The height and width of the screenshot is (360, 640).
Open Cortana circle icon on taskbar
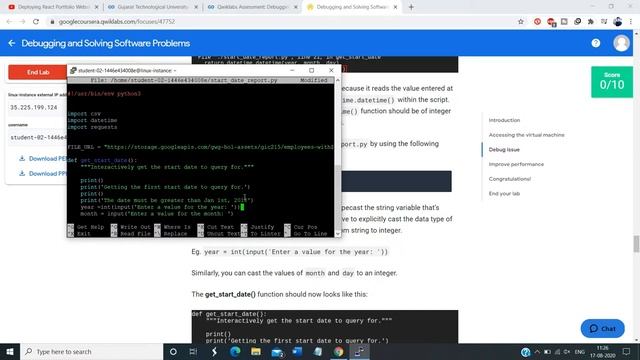point(173,351)
